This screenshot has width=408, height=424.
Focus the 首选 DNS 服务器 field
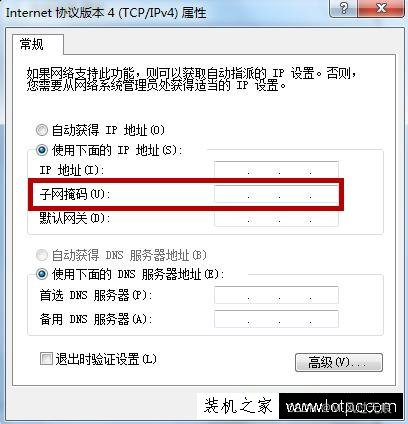click(276, 295)
